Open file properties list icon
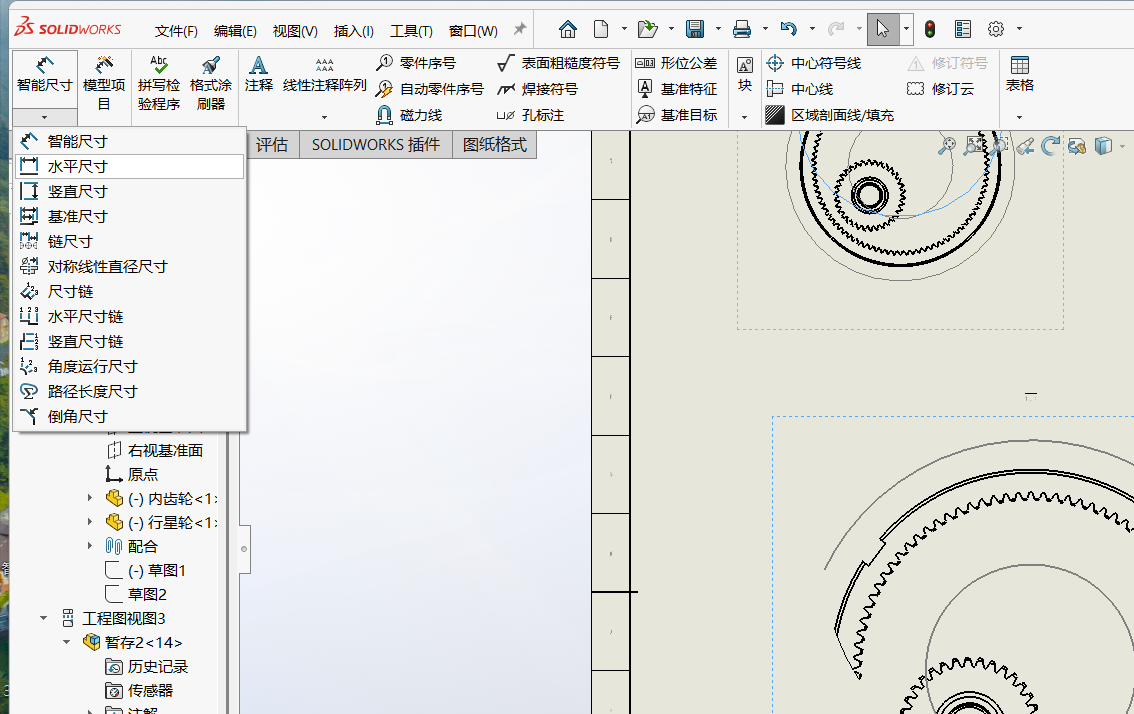 tap(963, 29)
